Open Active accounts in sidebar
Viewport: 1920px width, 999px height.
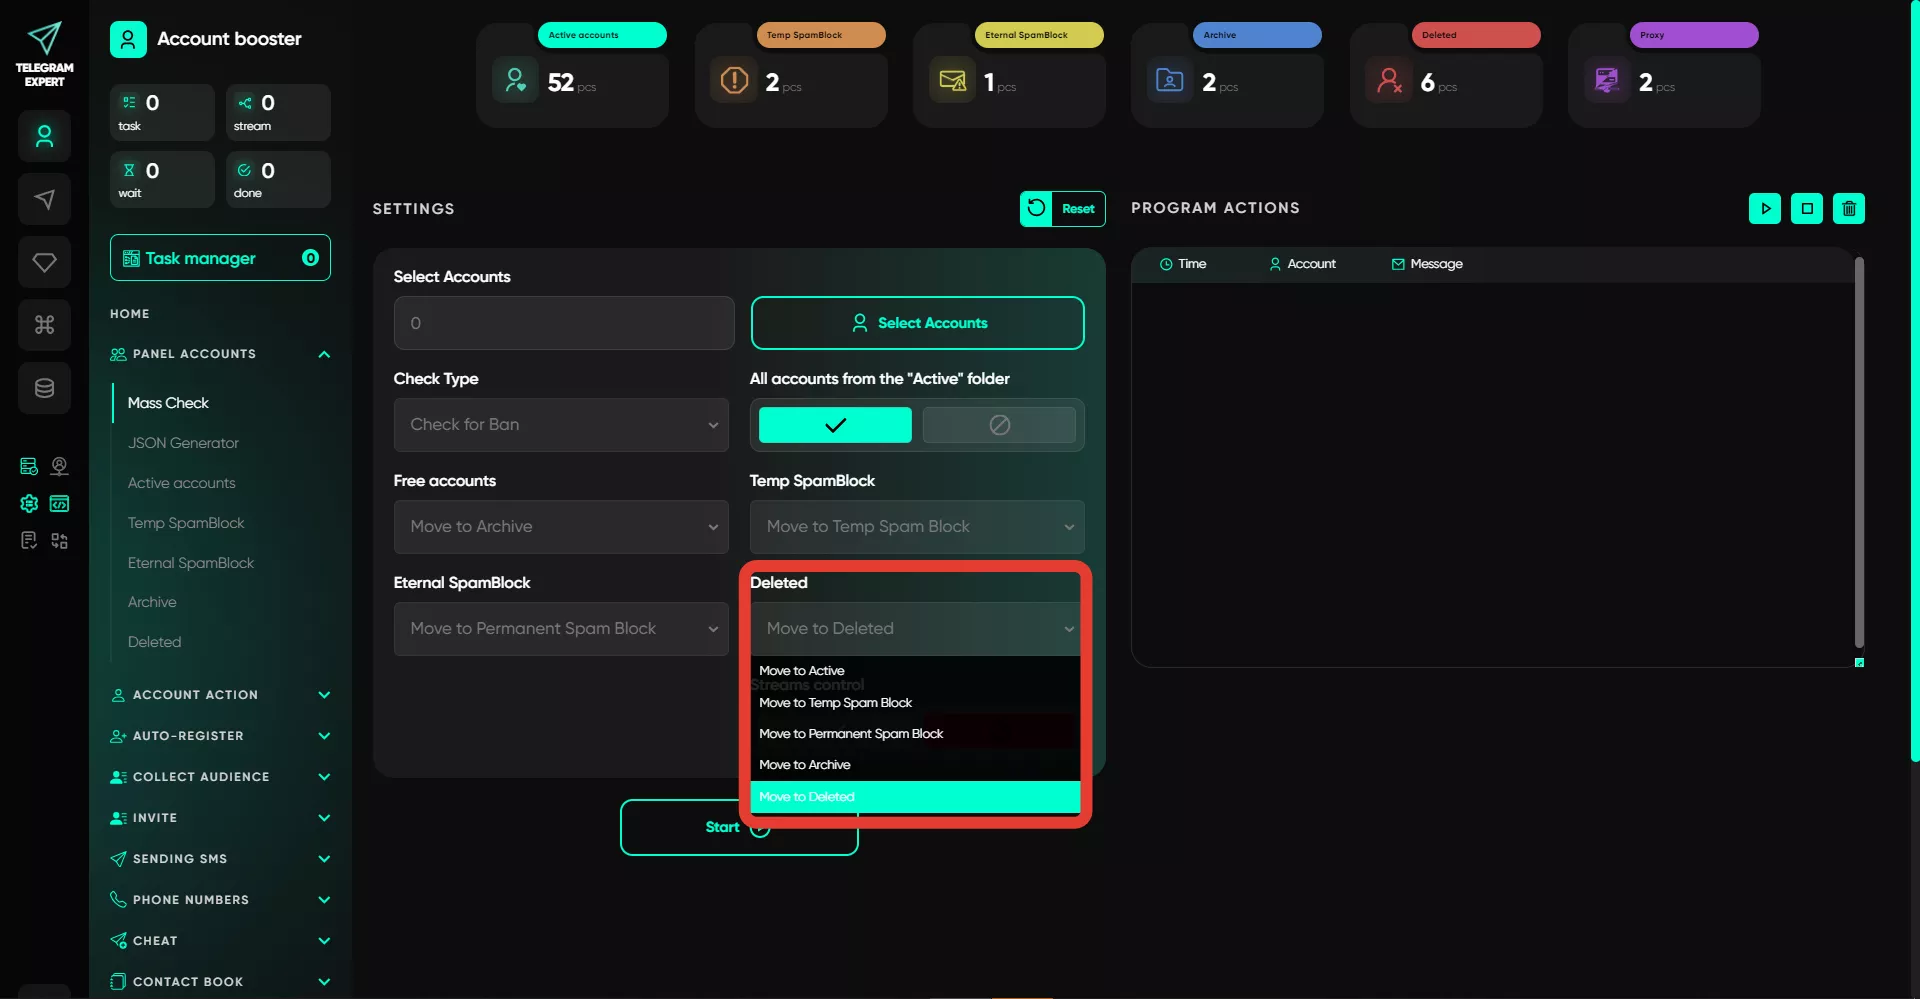[x=181, y=483]
